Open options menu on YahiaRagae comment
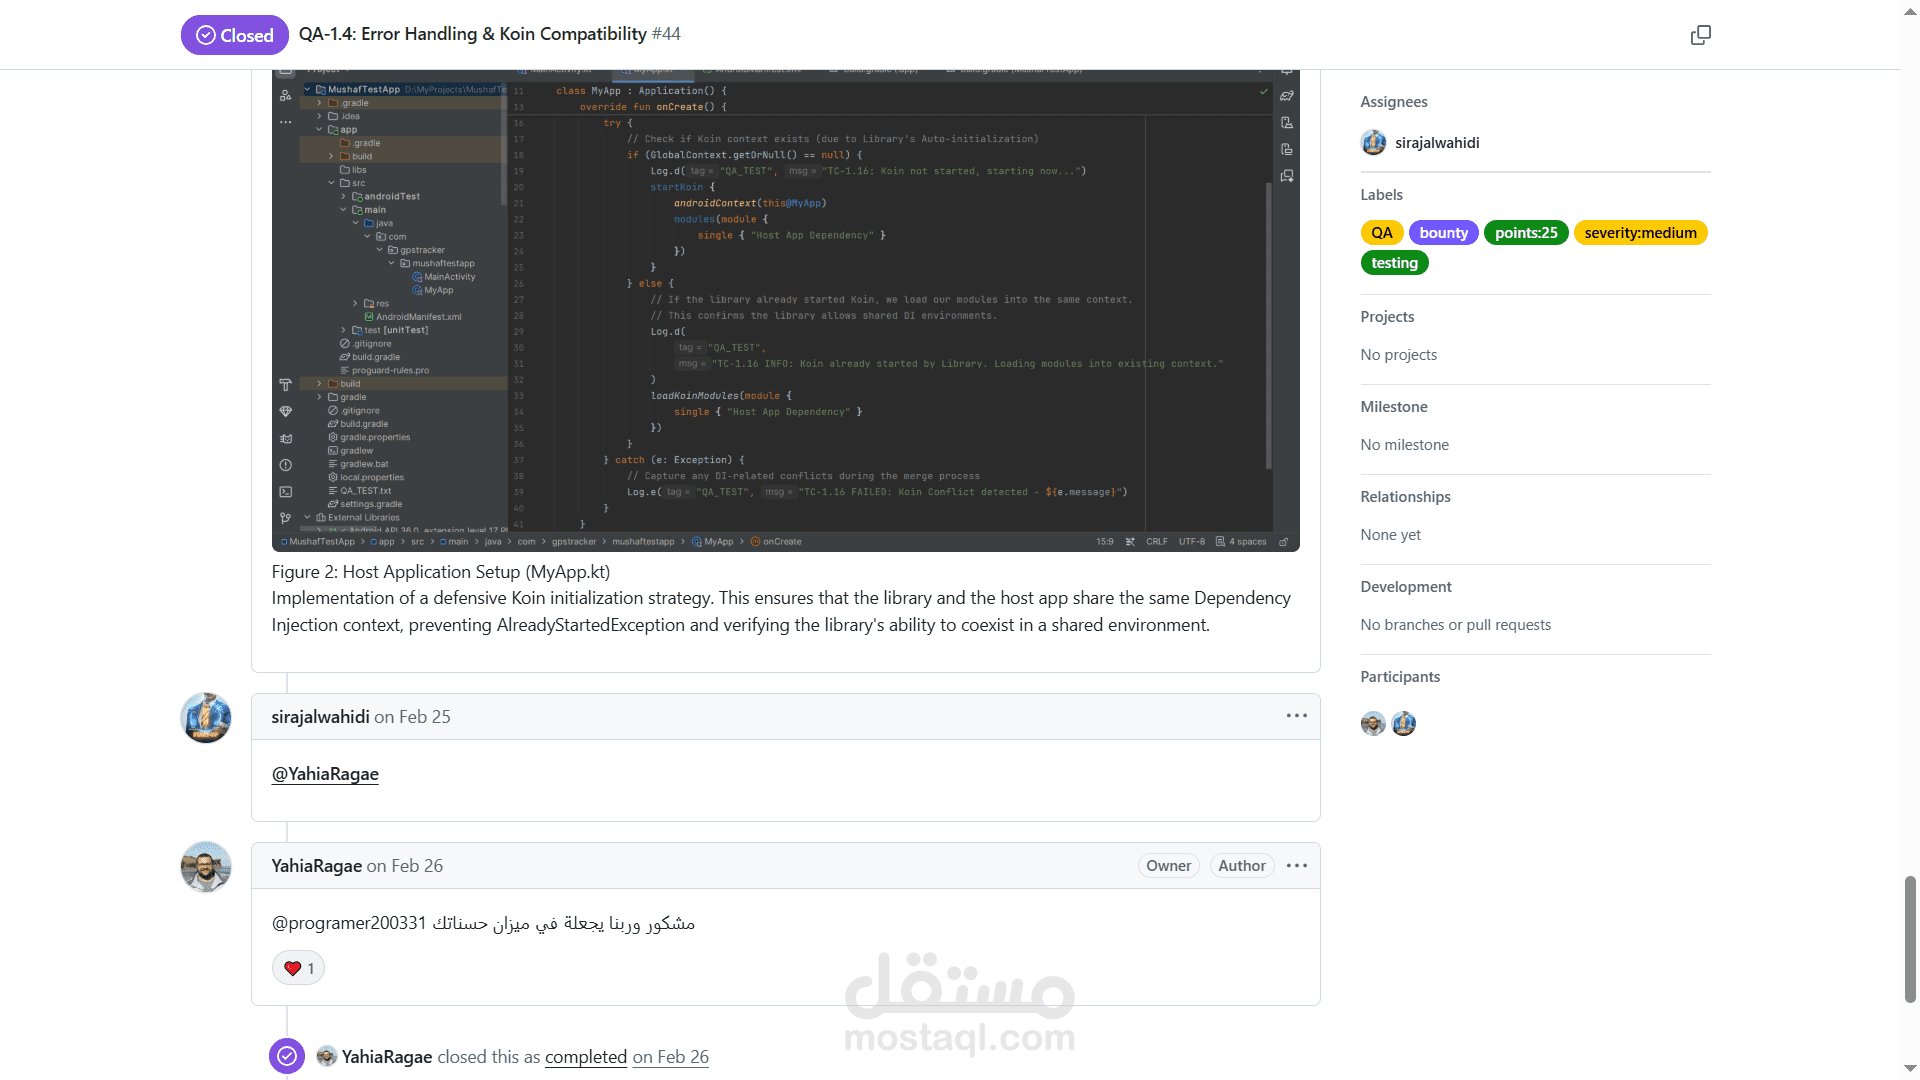Screen dimensions: 1920x1080 [1296, 866]
